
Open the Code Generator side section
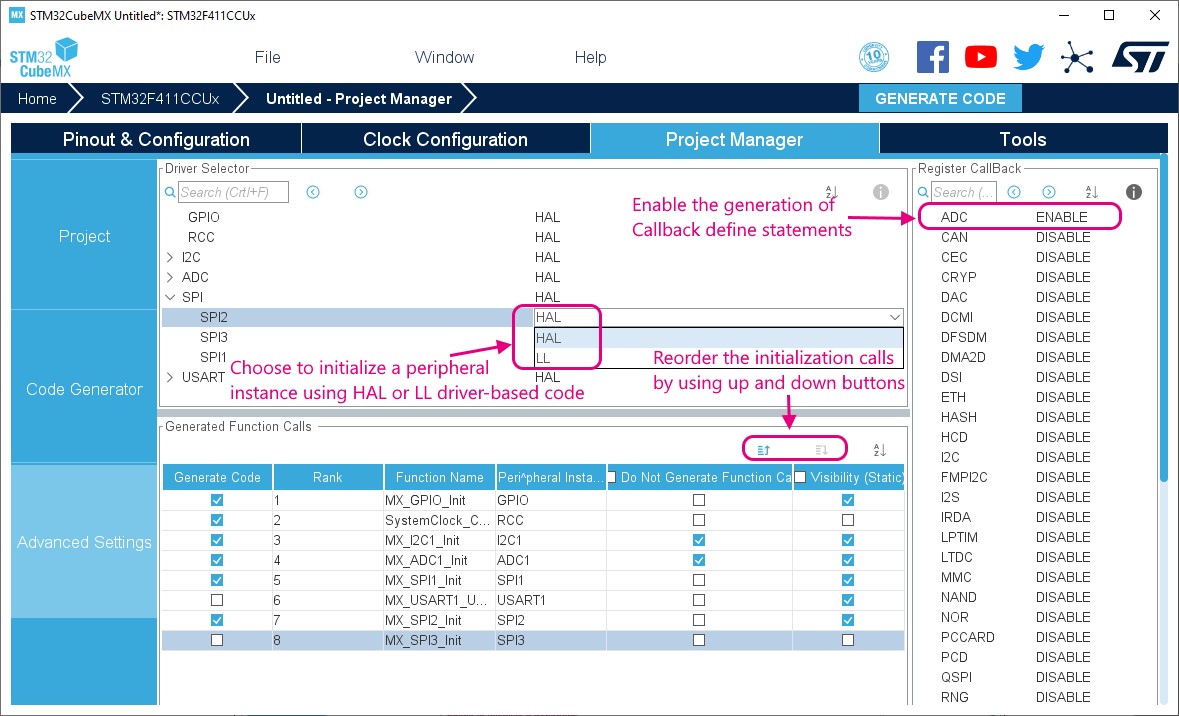[x=84, y=389]
